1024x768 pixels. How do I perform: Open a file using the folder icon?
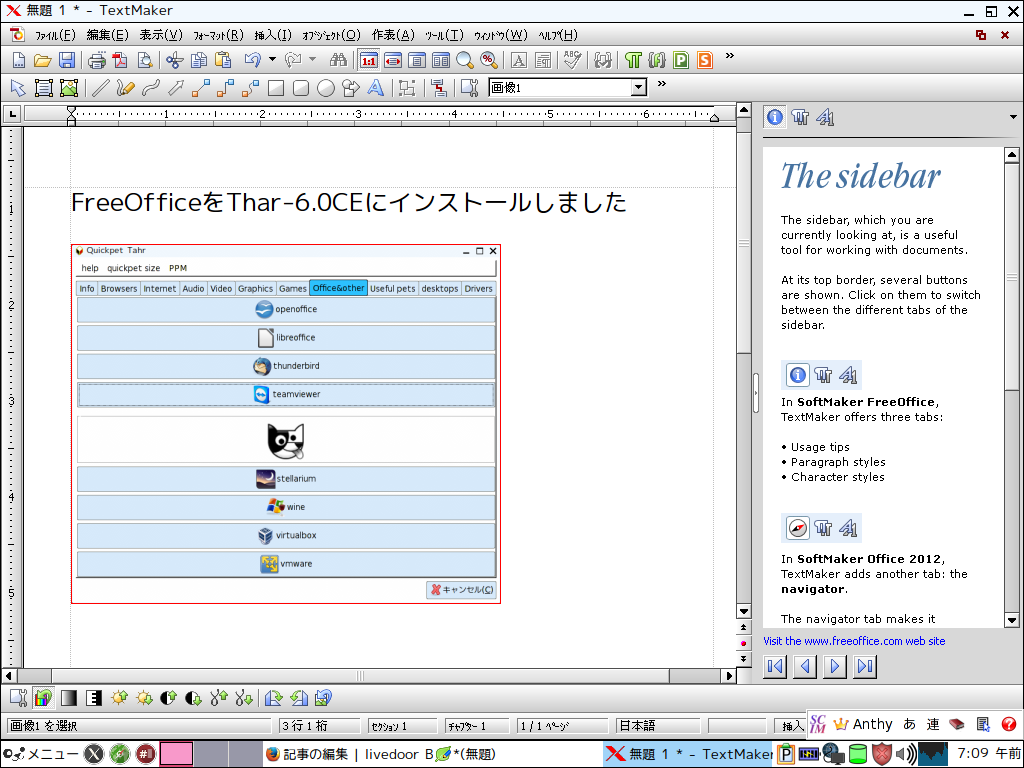(42, 61)
